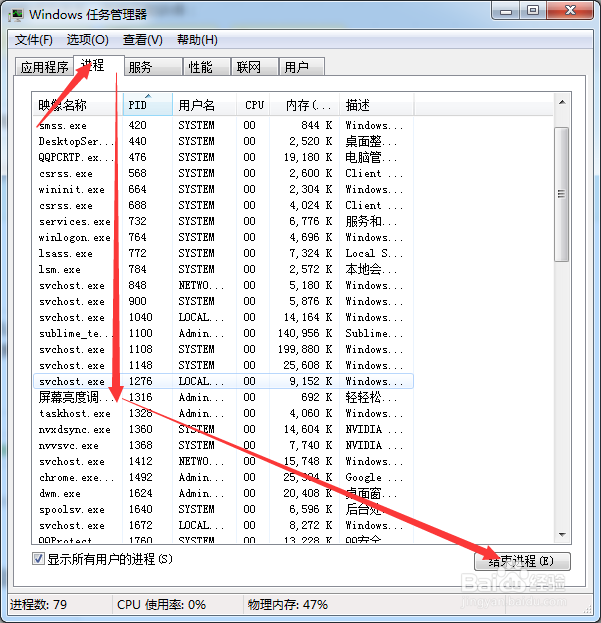The image size is (601, 623).
Task: Click the Task Manager title bar icon
Action: pos(16,15)
